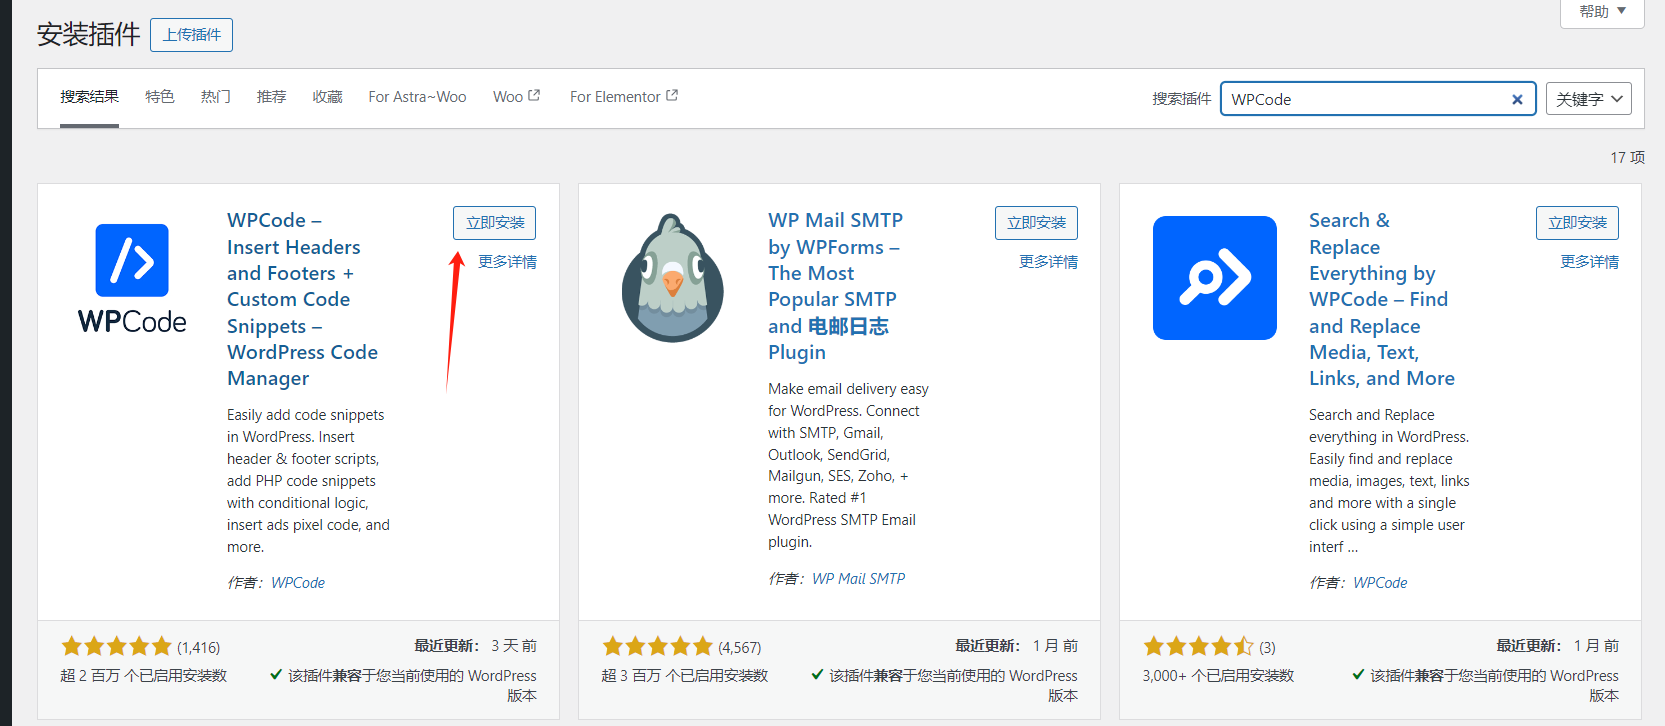This screenshot has height=726, width=1665.
Task: Open 更多详情 for Search & Replace Everything
Action: click(x=1589, y=262)
